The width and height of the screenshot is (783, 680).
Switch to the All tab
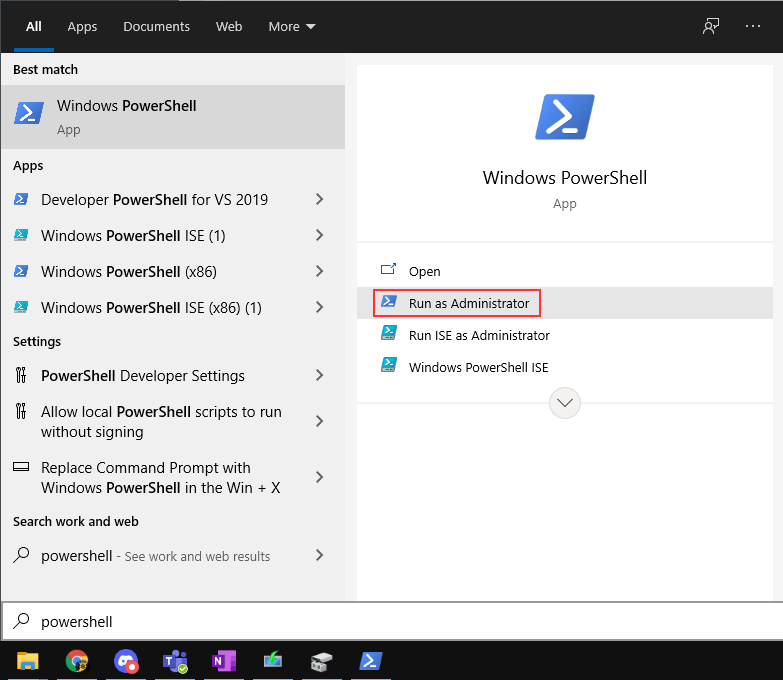click(x=33, y=26)
